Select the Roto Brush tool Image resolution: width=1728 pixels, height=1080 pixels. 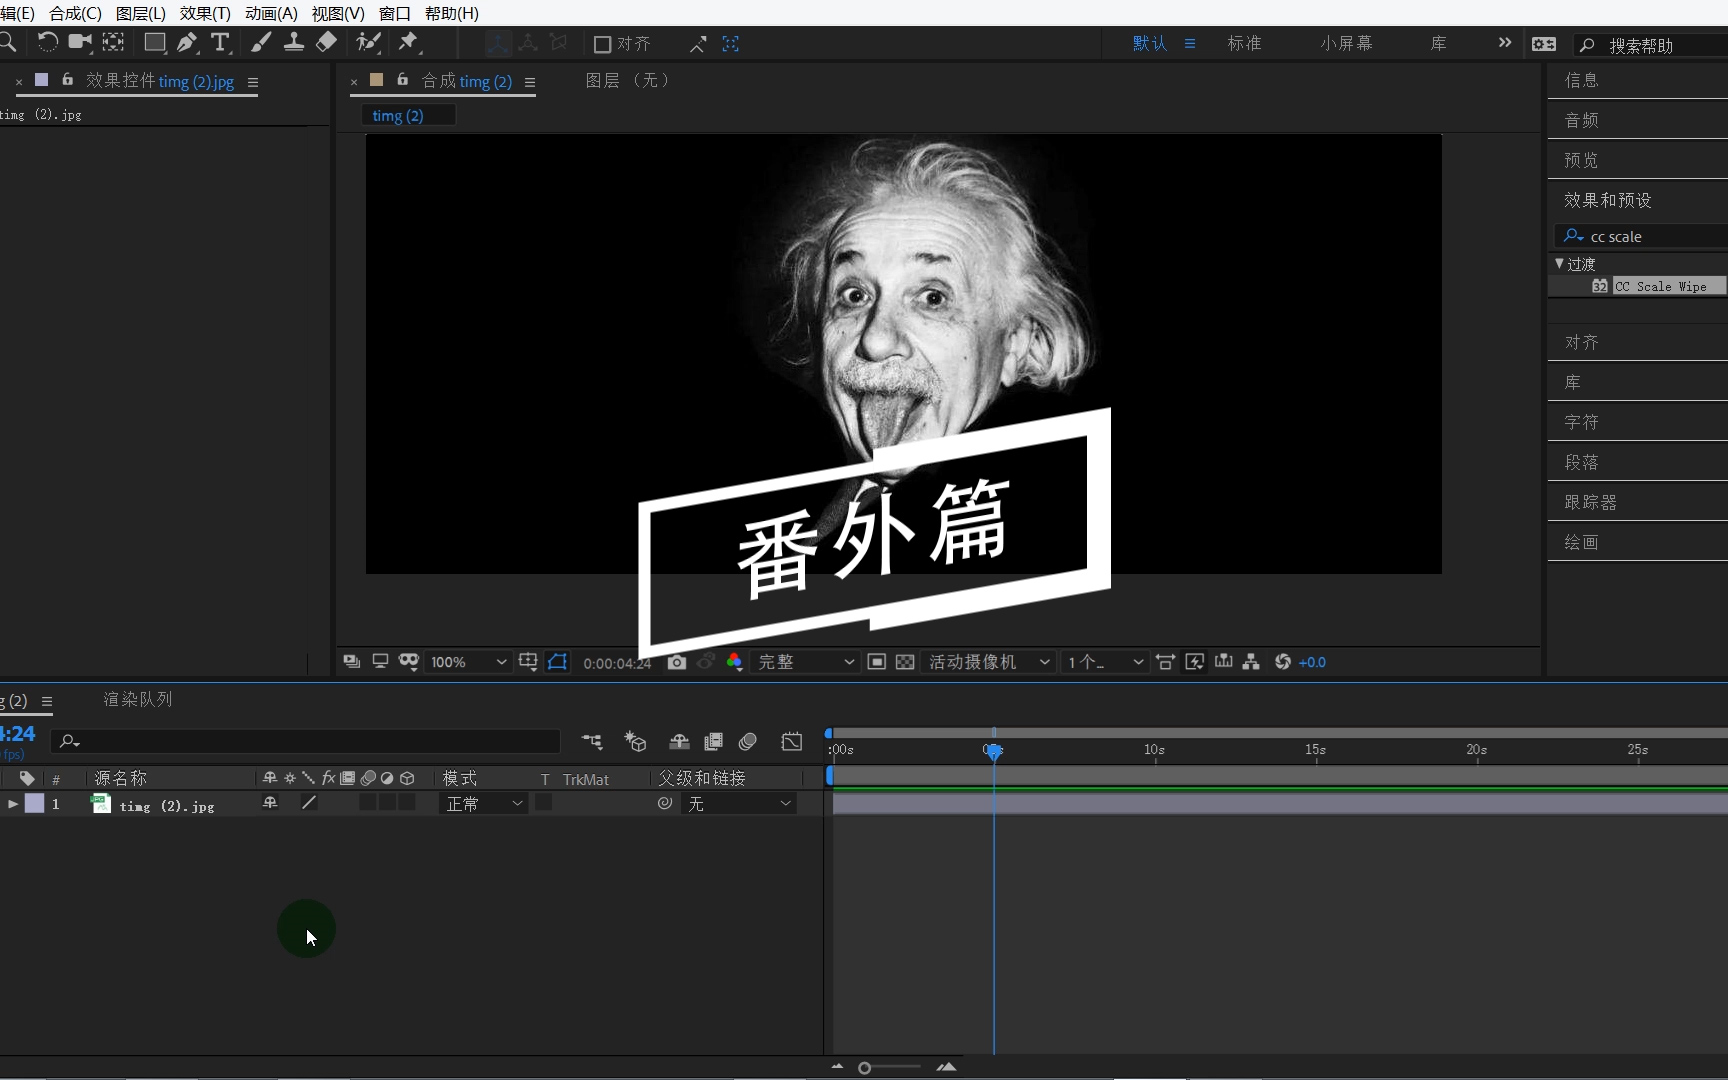pyautogui.click(x=369, y=42)
